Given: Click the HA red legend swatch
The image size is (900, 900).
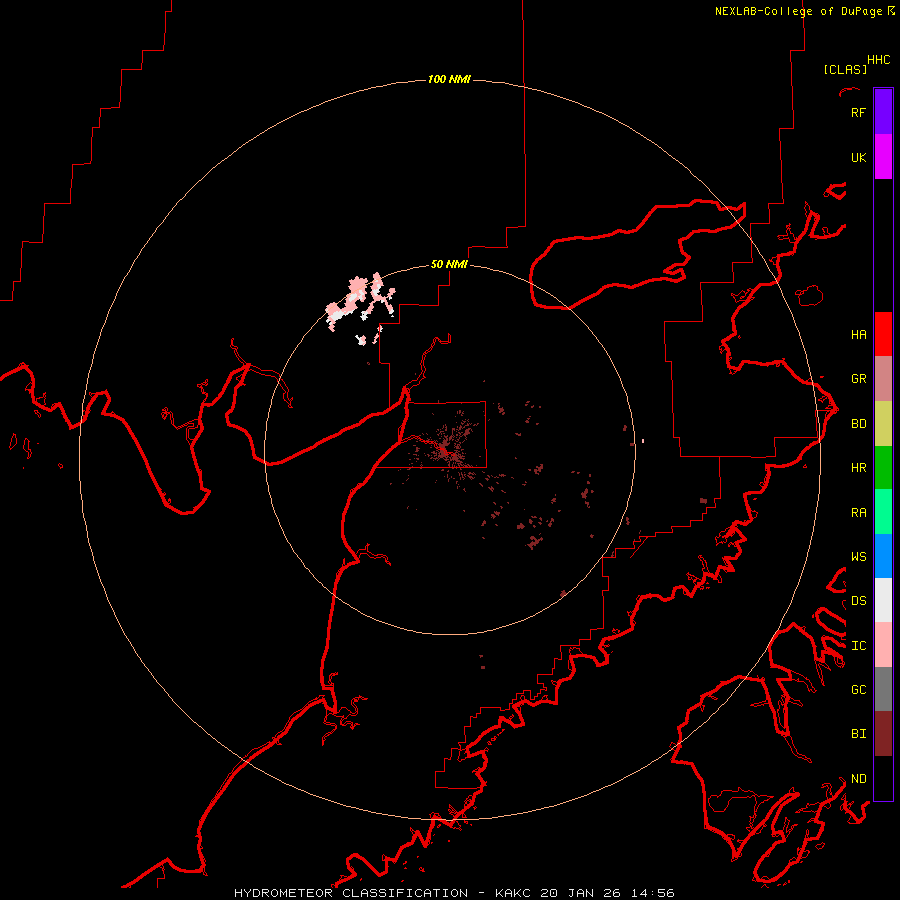Looking at the screenshot, I should 883,334.
